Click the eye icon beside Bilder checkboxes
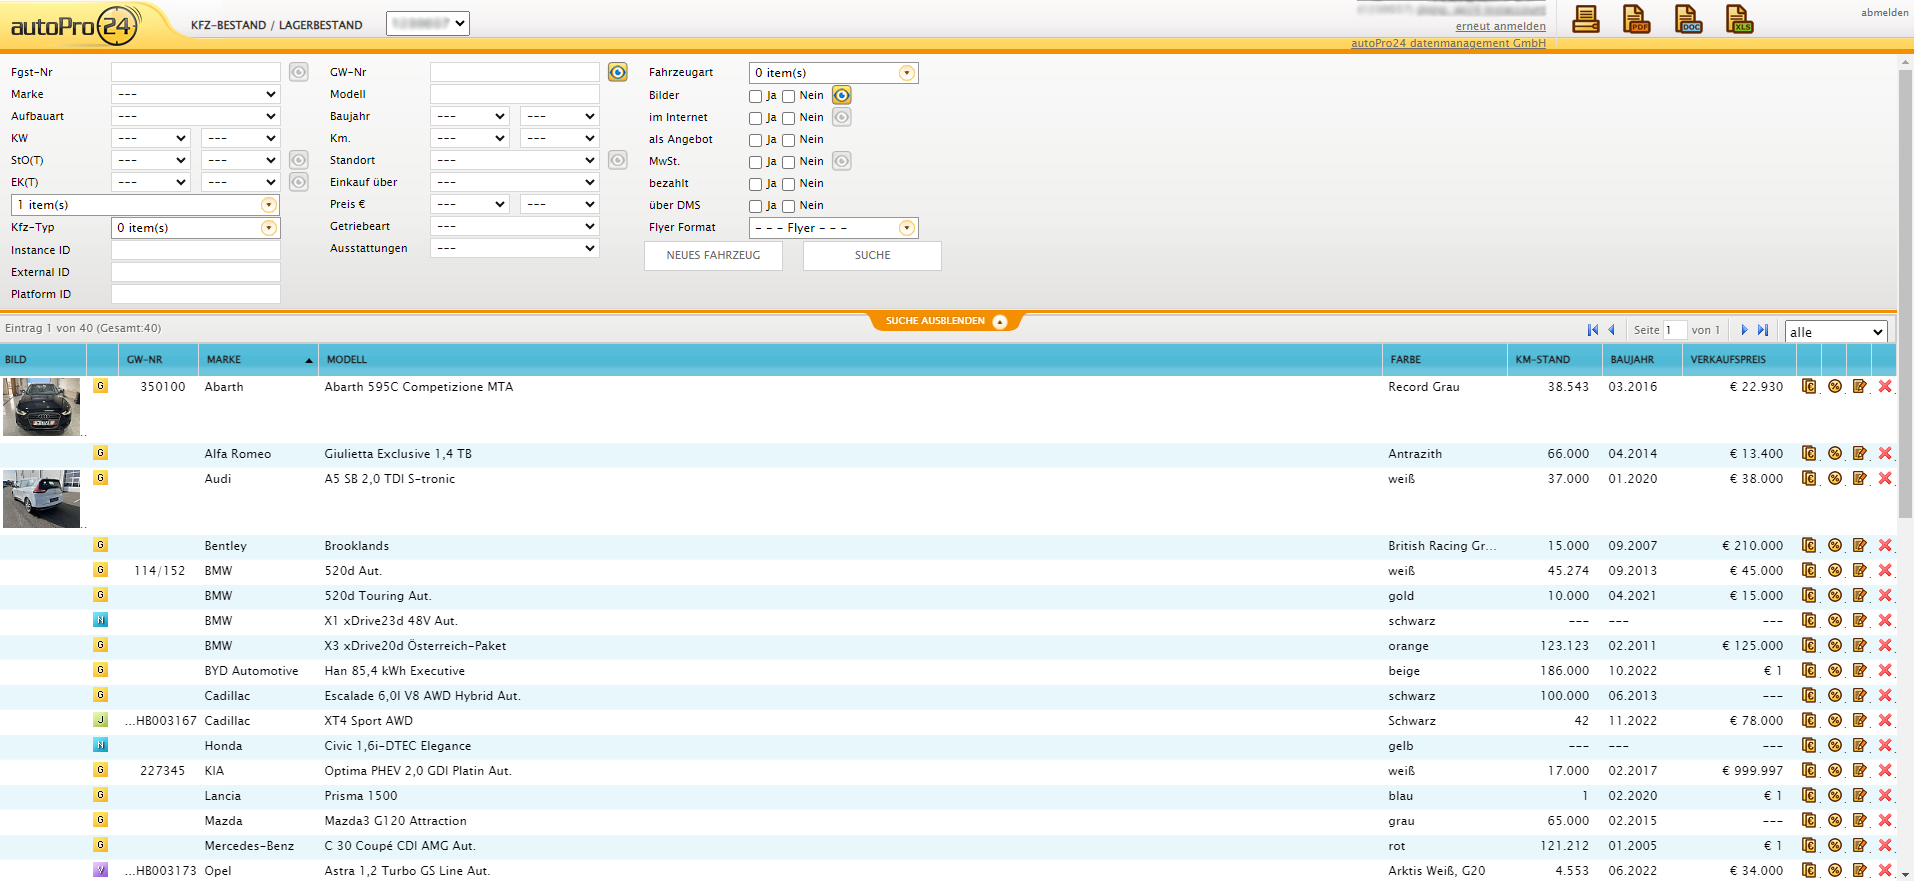This screenshot has width=1914, height=881. point(842,95)
